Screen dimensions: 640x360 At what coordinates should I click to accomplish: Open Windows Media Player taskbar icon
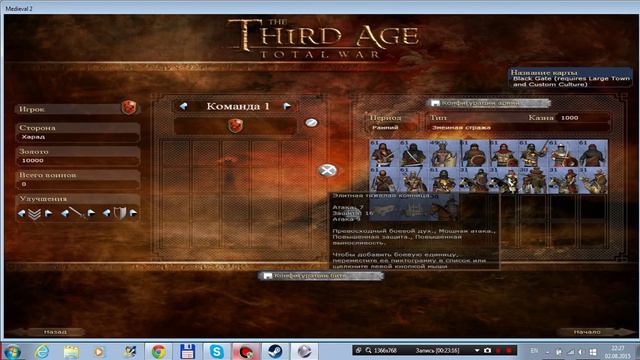(99, 351)
